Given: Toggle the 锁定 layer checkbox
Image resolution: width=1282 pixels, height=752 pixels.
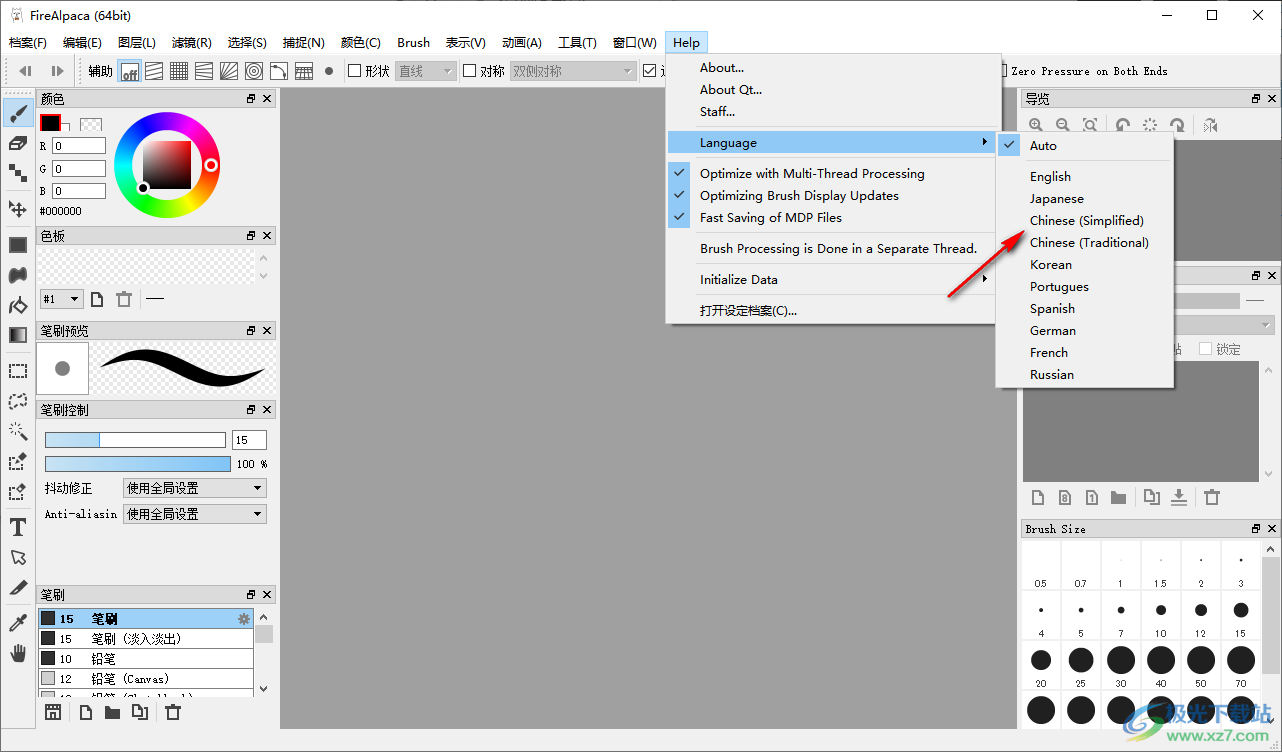Looking at the screenshot, I should tap(1205, 349).
